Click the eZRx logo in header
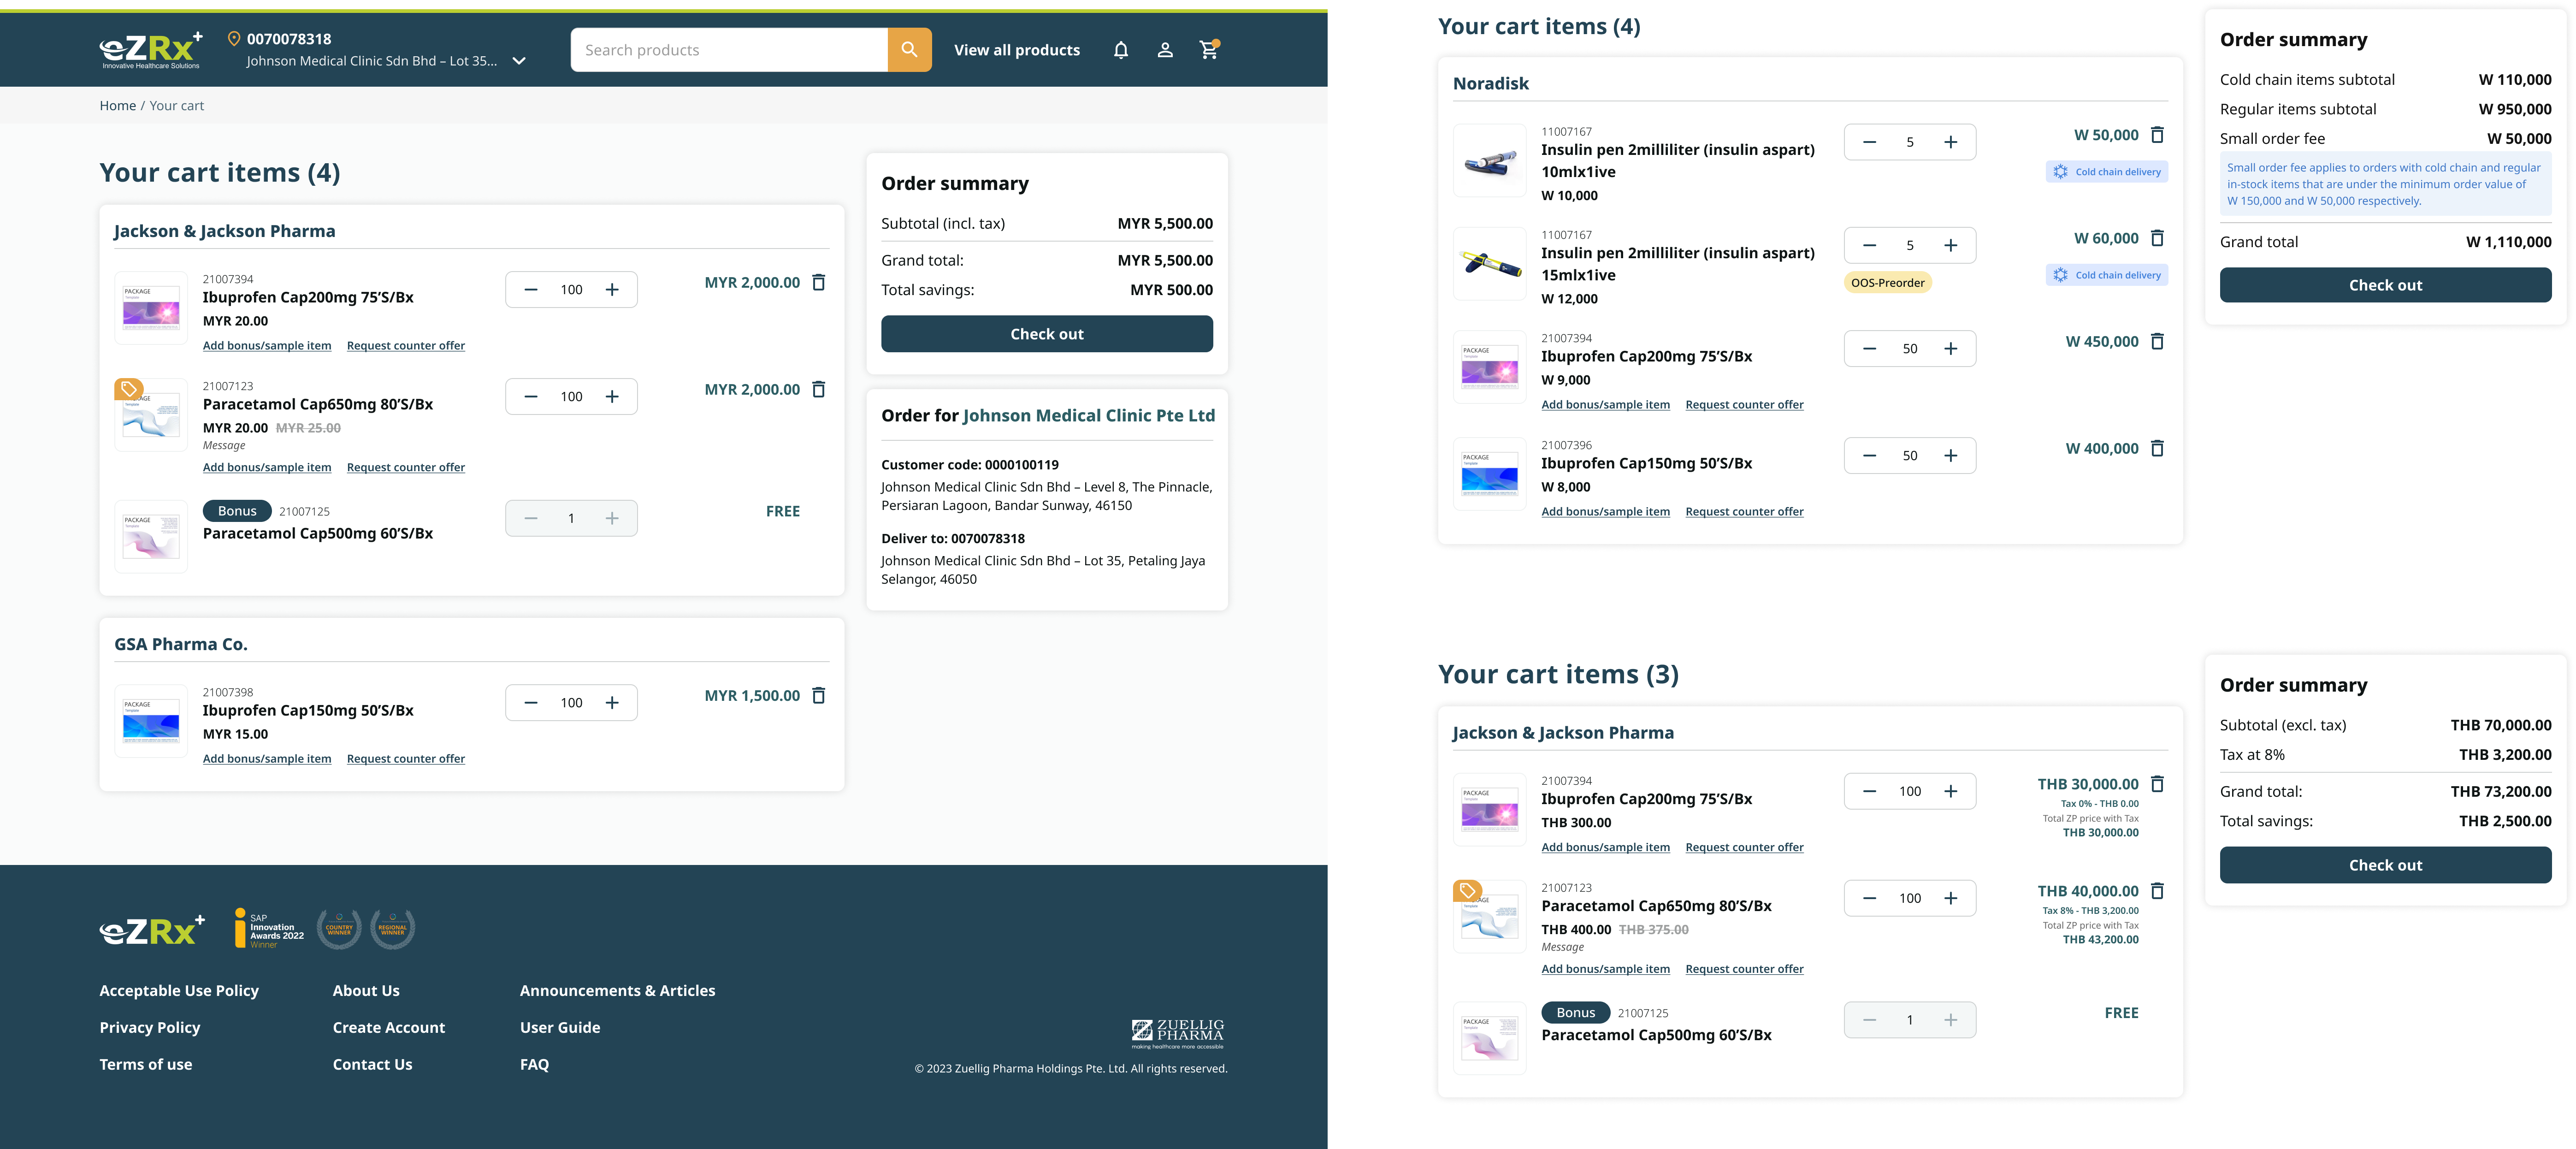 click(x=151, y=50)
